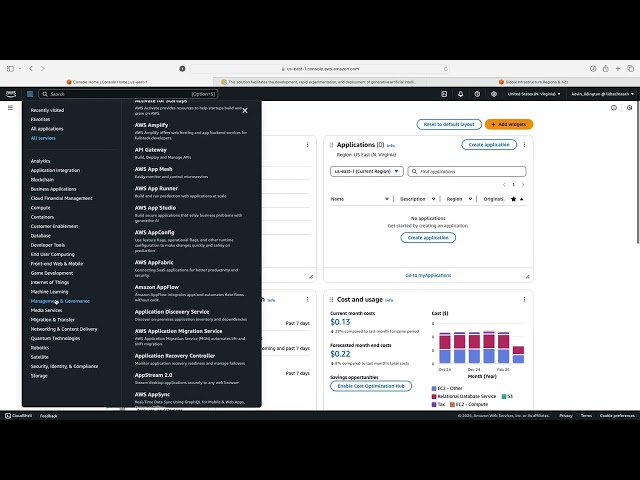This screenshot has height=480, width=640.
Task: Click the Safari share icon
Action: pyautogui.click(x=606, y=69)
